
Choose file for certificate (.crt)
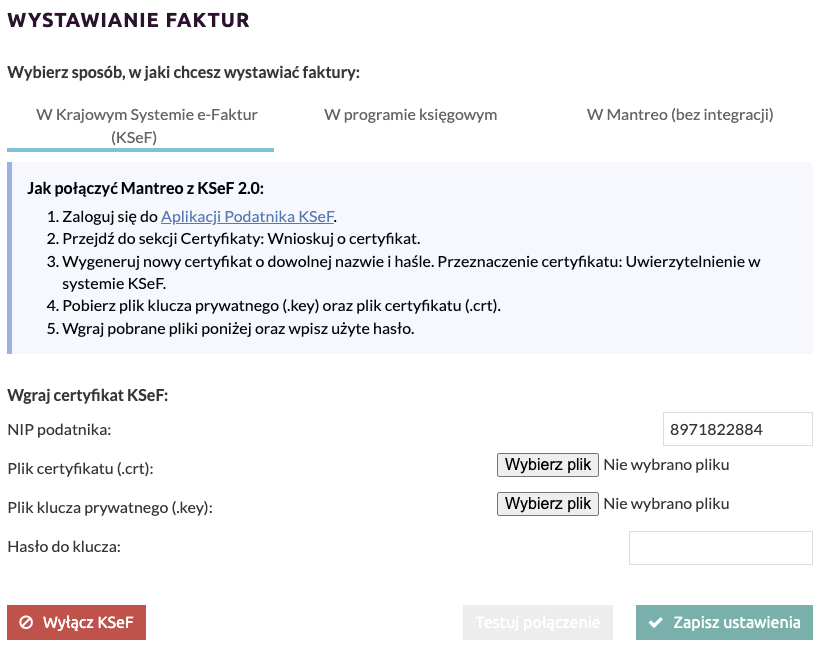(x=548, y=465)
